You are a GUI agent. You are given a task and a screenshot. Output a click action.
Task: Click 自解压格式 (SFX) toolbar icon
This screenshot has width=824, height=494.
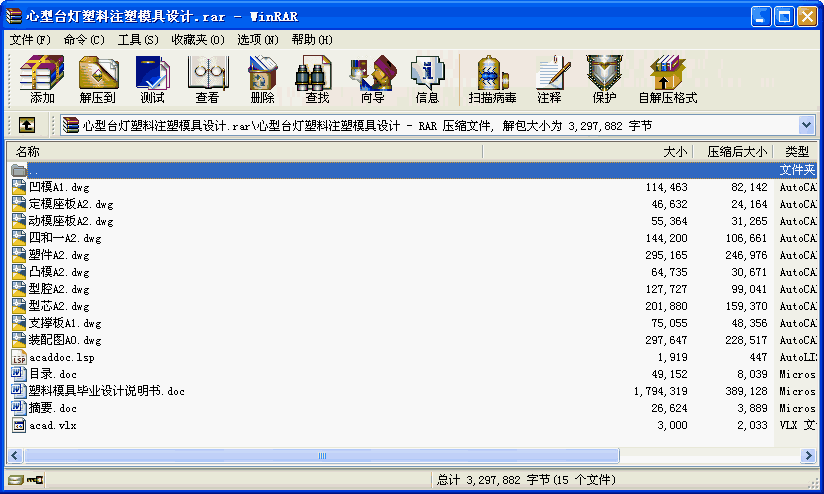(x=668, y=79)
